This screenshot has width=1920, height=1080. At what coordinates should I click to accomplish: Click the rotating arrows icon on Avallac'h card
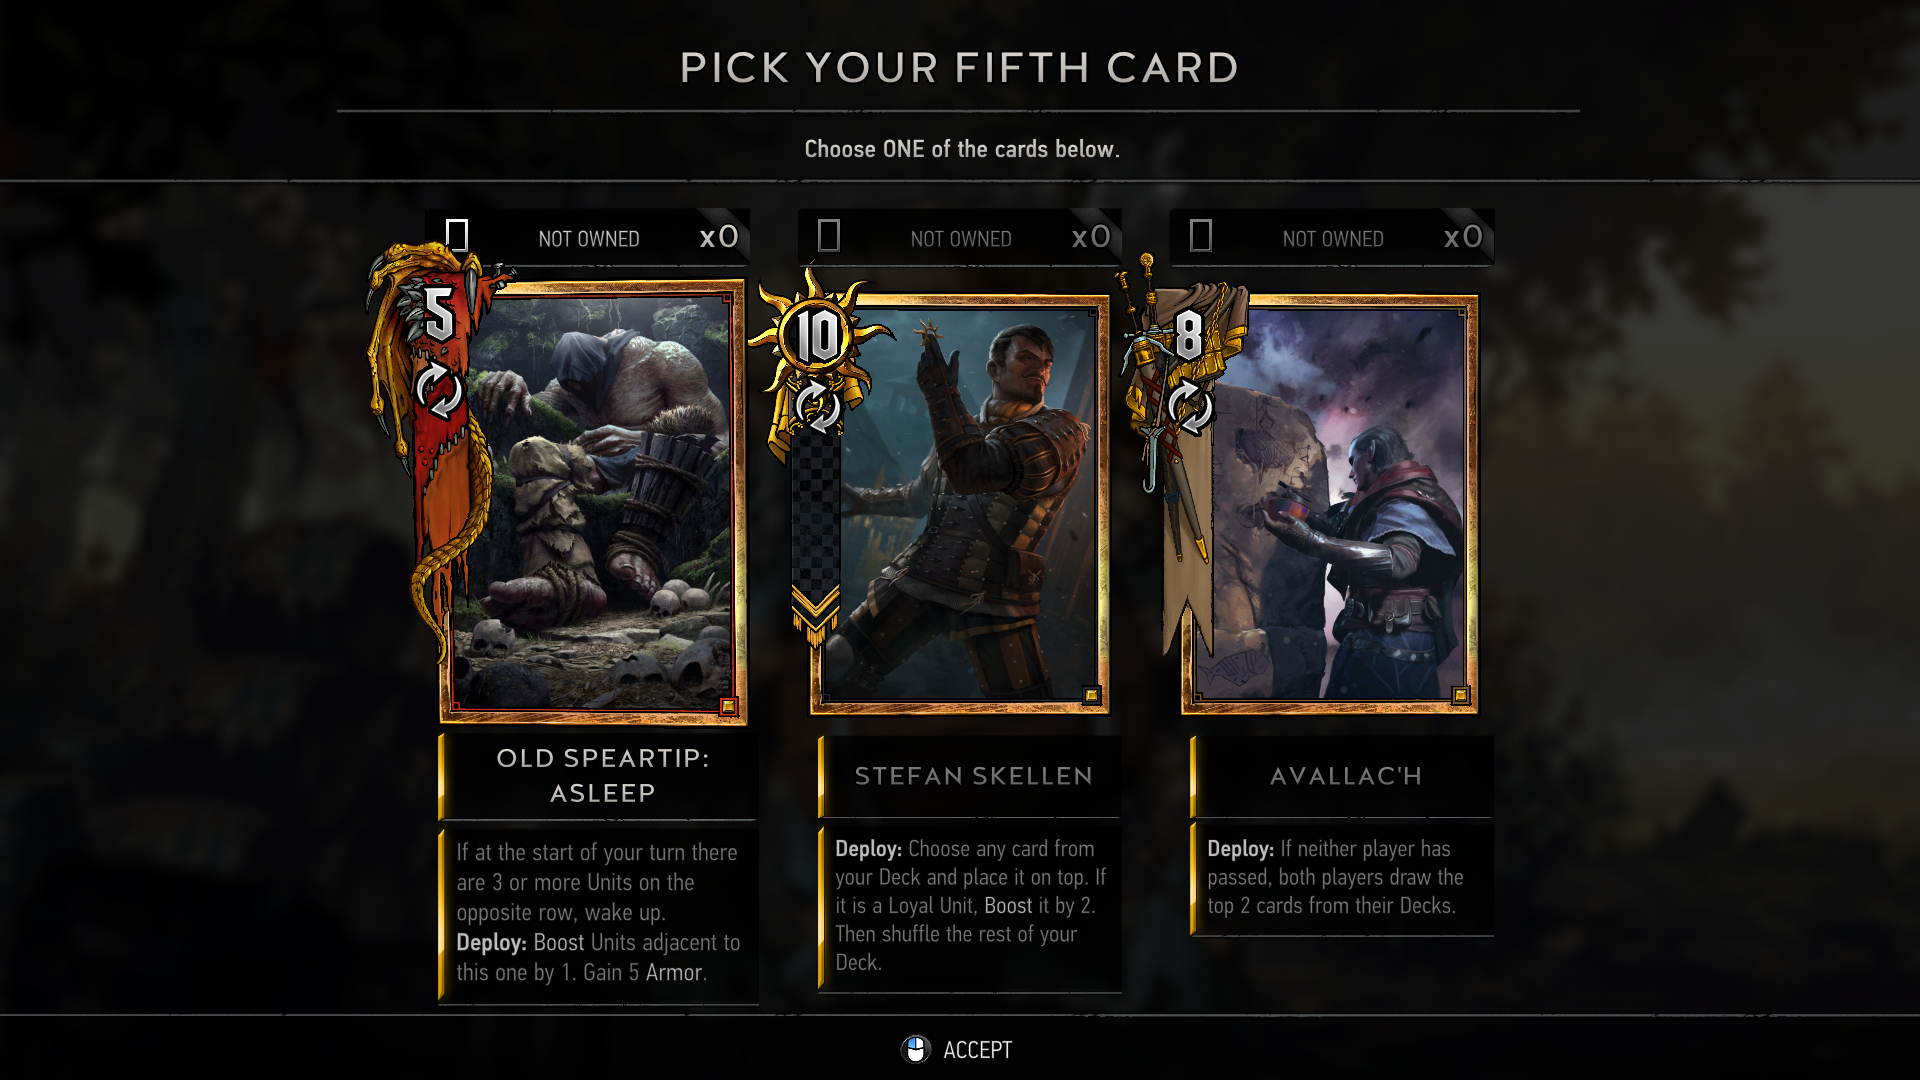tap(1190, 407)
